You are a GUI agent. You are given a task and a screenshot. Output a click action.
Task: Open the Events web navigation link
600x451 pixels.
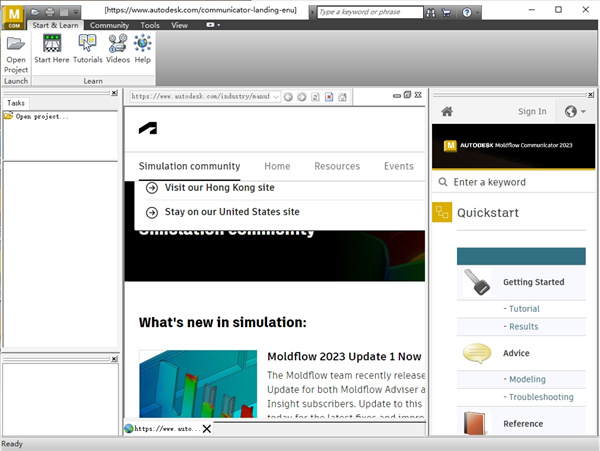(399, 166)
